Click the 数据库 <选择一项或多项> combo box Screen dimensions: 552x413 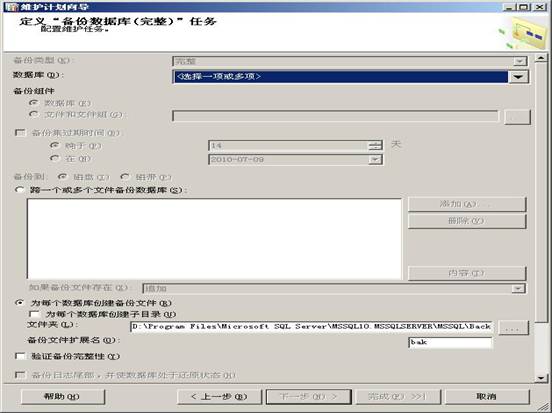(351, 77)
